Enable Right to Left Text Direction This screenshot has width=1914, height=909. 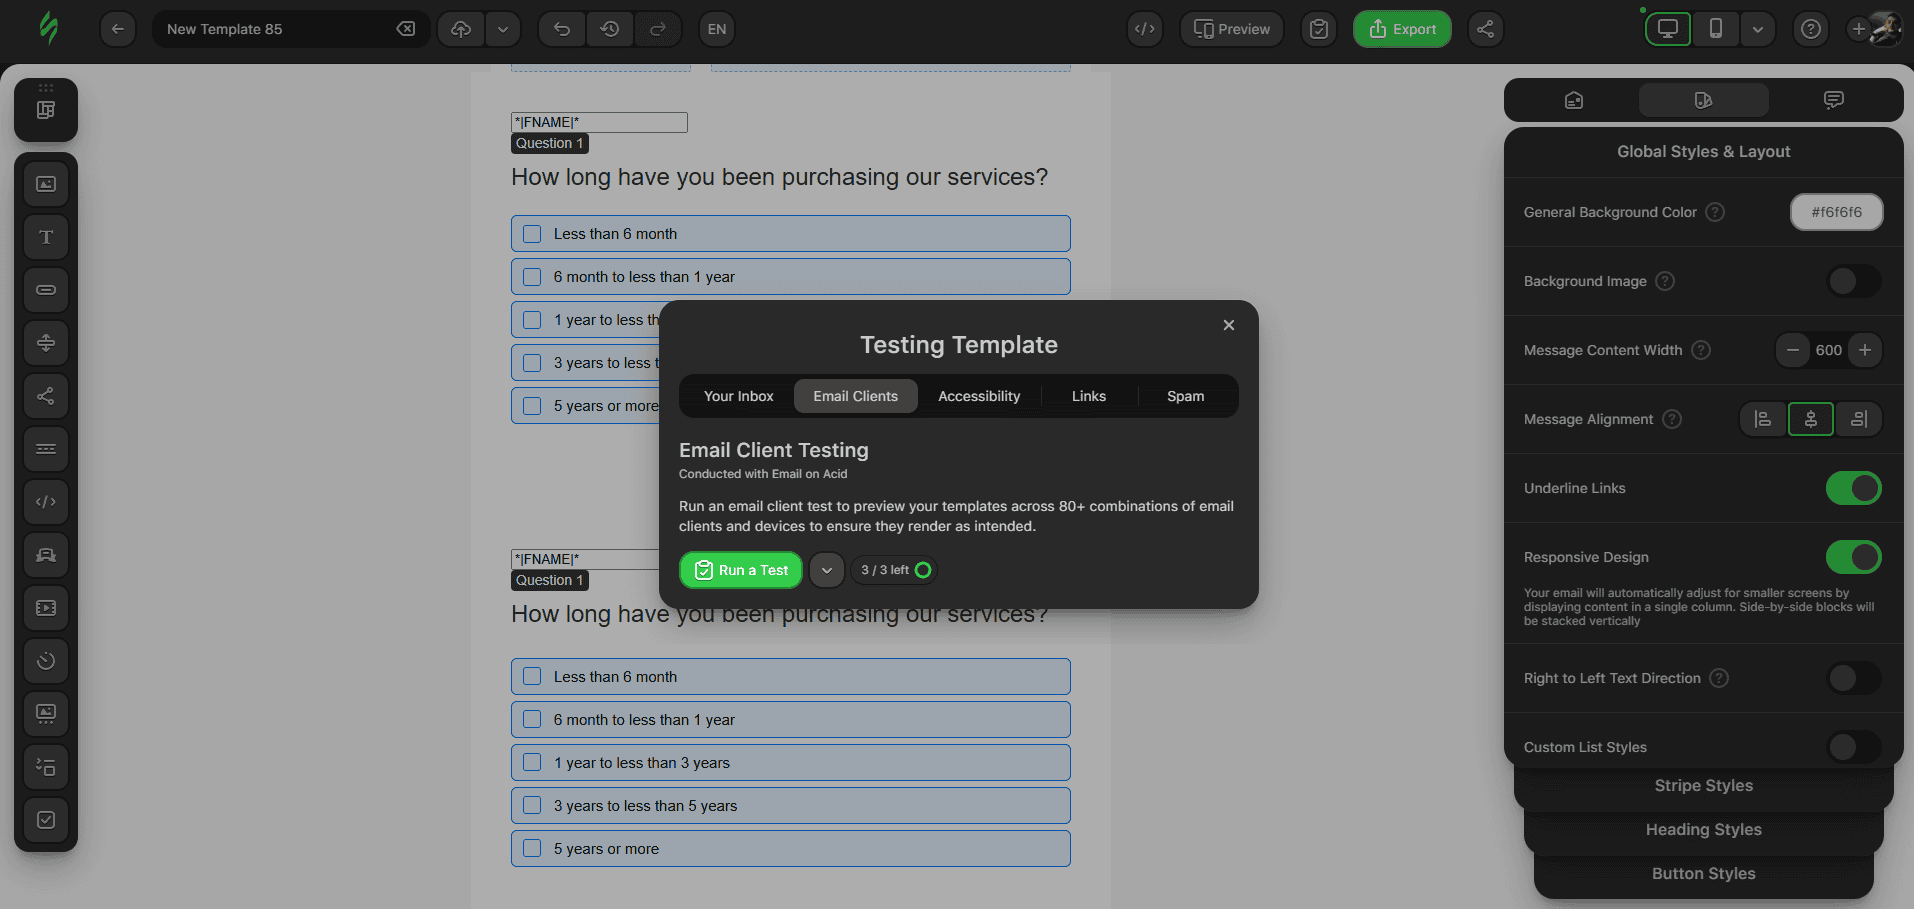click(x=1852, y=678)
